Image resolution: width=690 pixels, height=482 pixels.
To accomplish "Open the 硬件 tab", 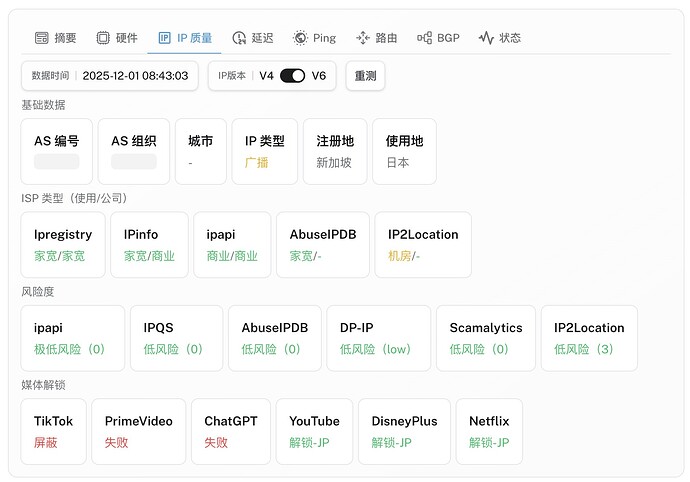I will click(117, 38).
